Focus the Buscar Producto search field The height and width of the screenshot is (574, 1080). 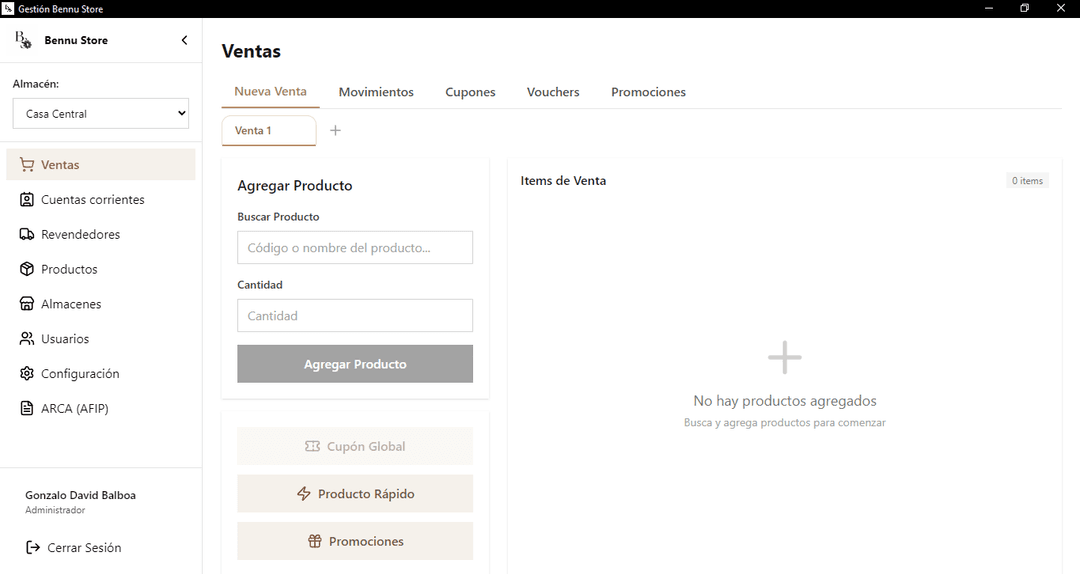tap(355, 247)
